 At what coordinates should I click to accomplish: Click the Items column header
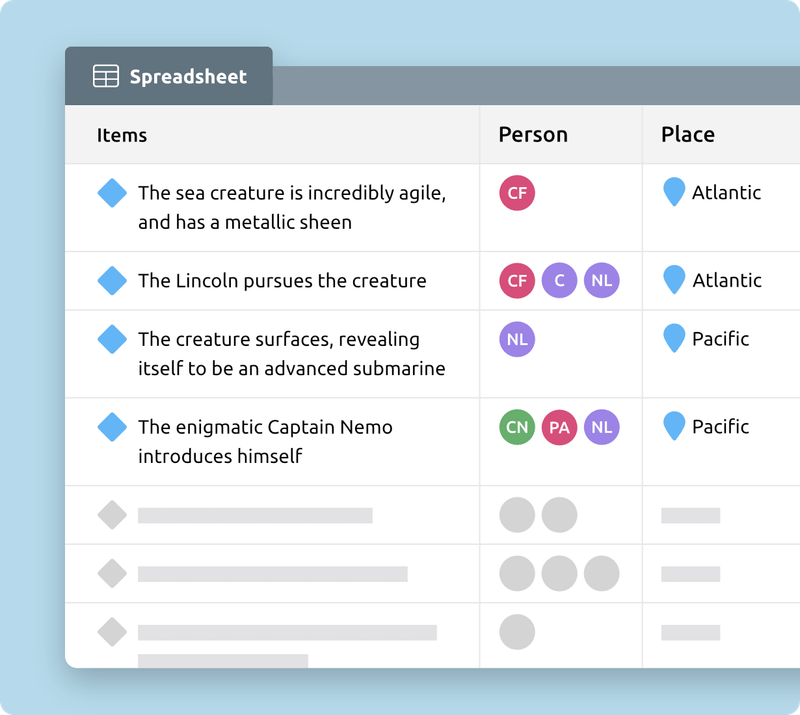tap(122, 136)
